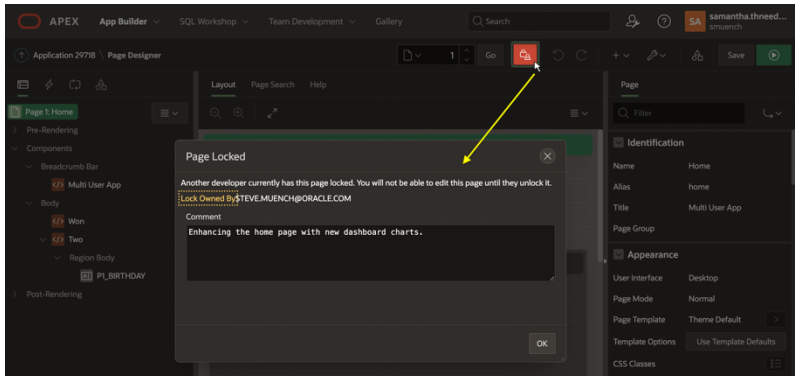
Task: Switch to the Help tab
Action: tap(318, 85)
